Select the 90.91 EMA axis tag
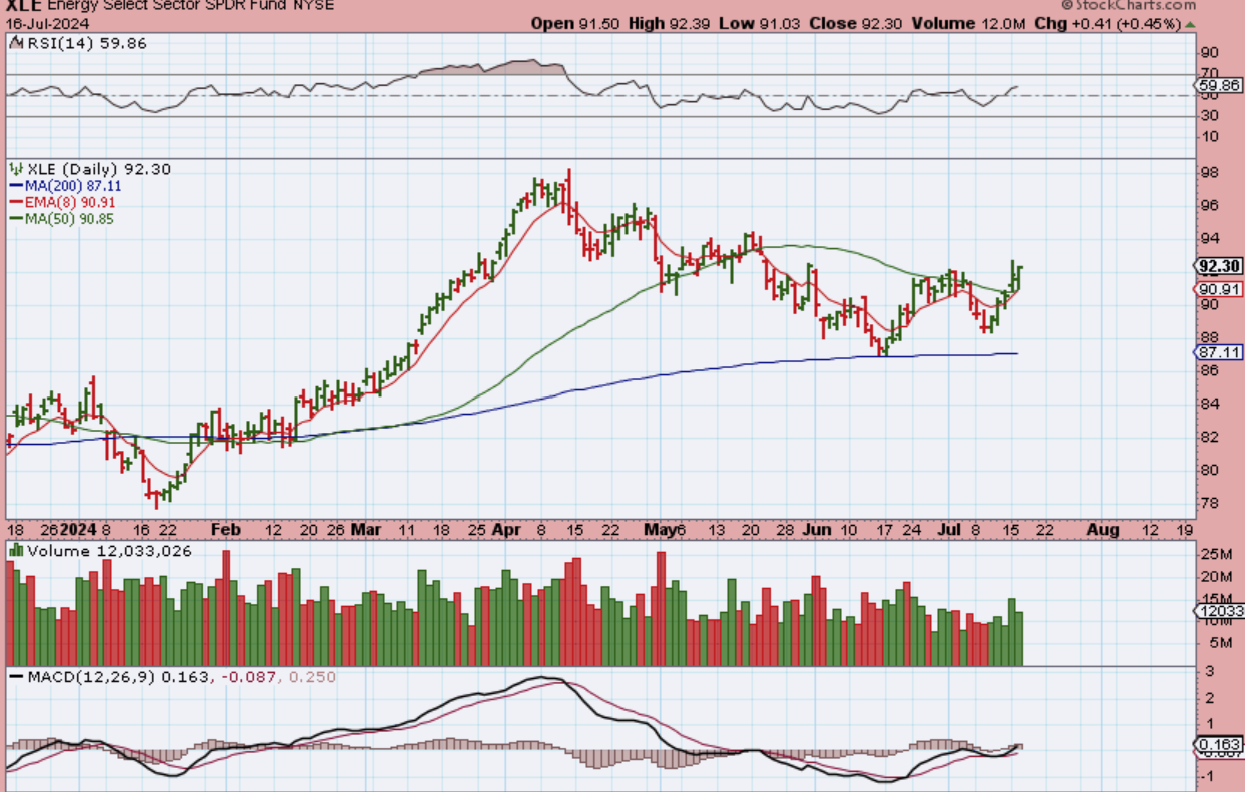1245x792 pixels. tap(1220, 289)
